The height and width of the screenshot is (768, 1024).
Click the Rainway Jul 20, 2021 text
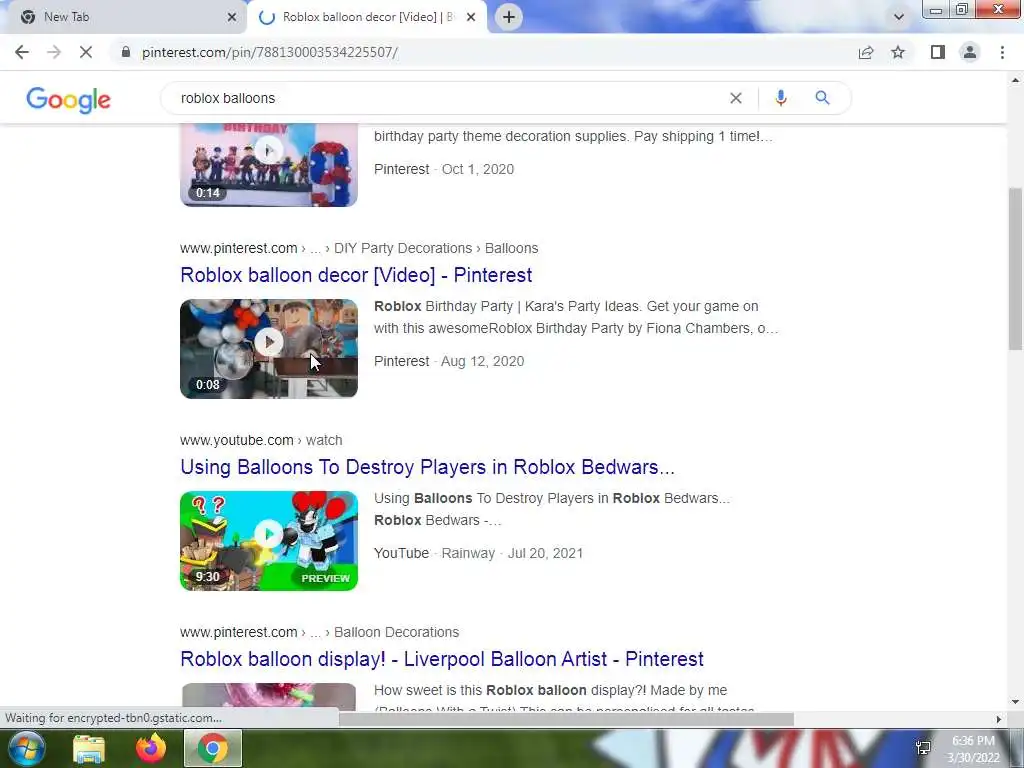(x=512, y=553)
